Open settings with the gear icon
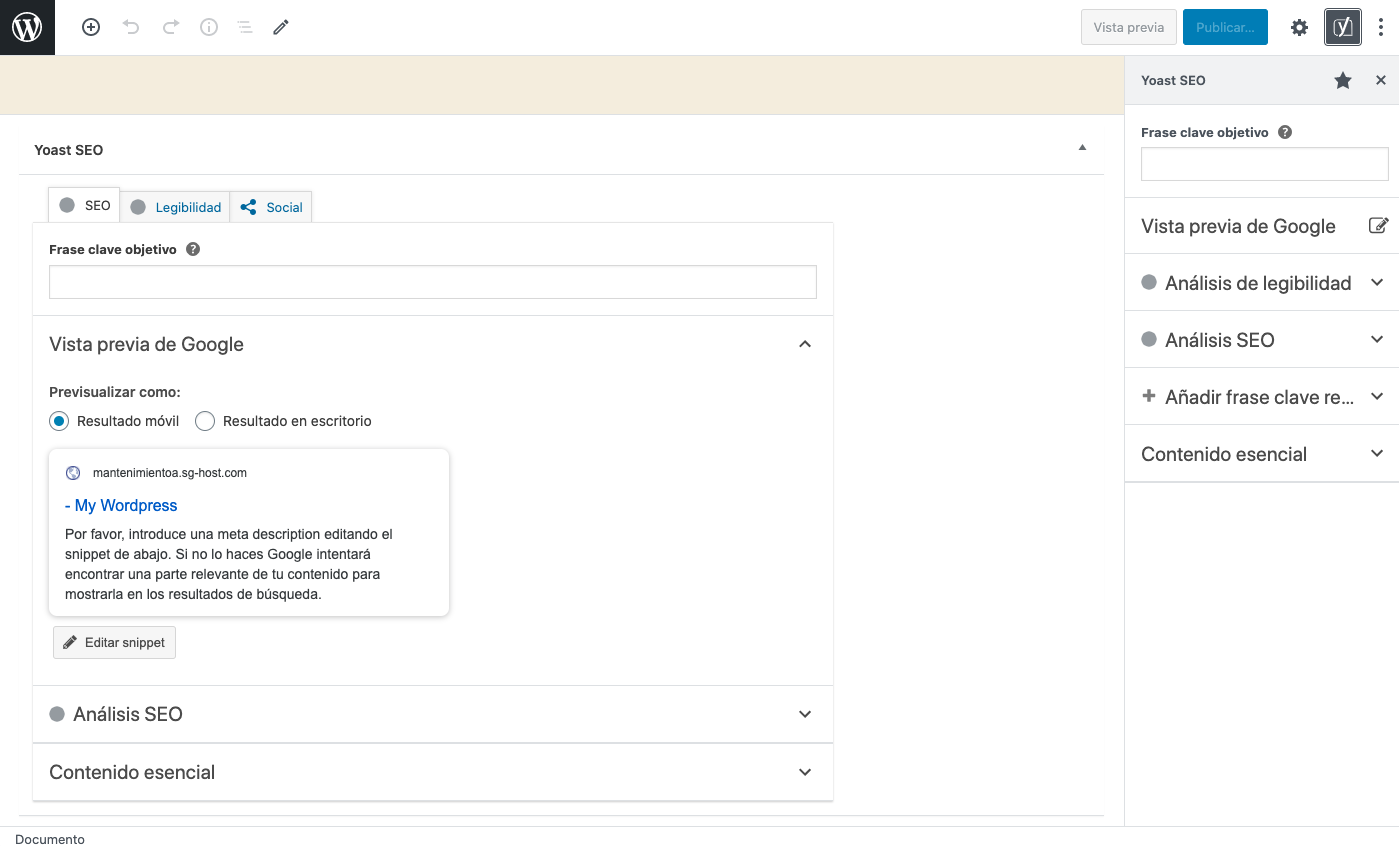This screenshot has width=1399, height=848. pos(1299,28)
